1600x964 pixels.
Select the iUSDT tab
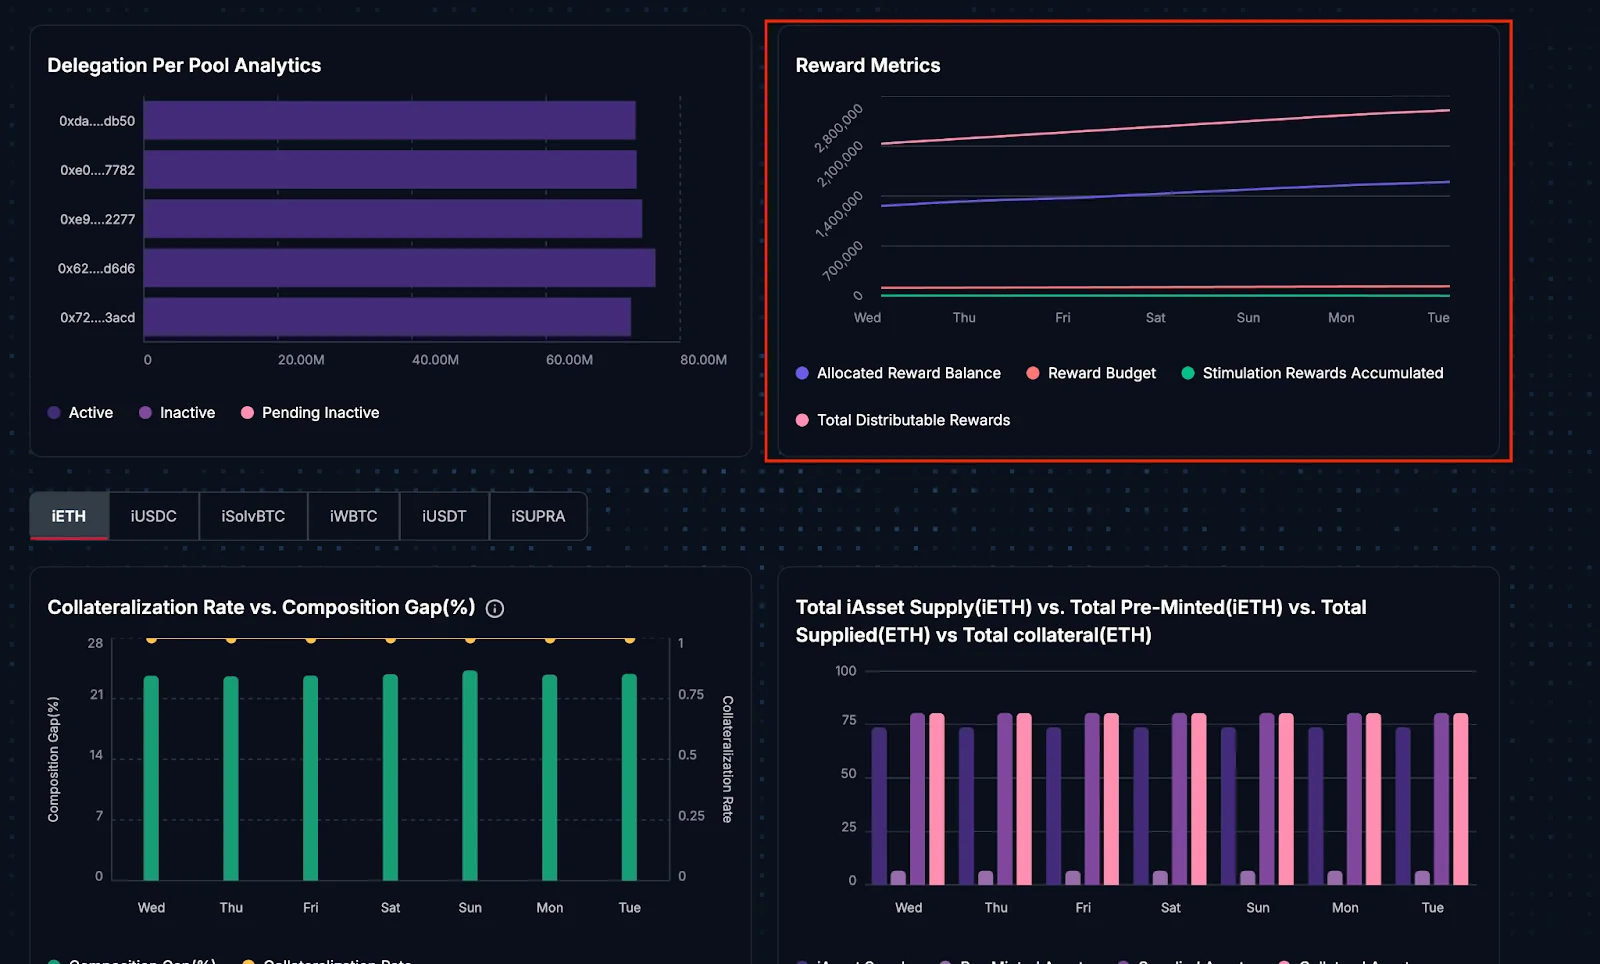pyautogui.click(x=444, y=516)
